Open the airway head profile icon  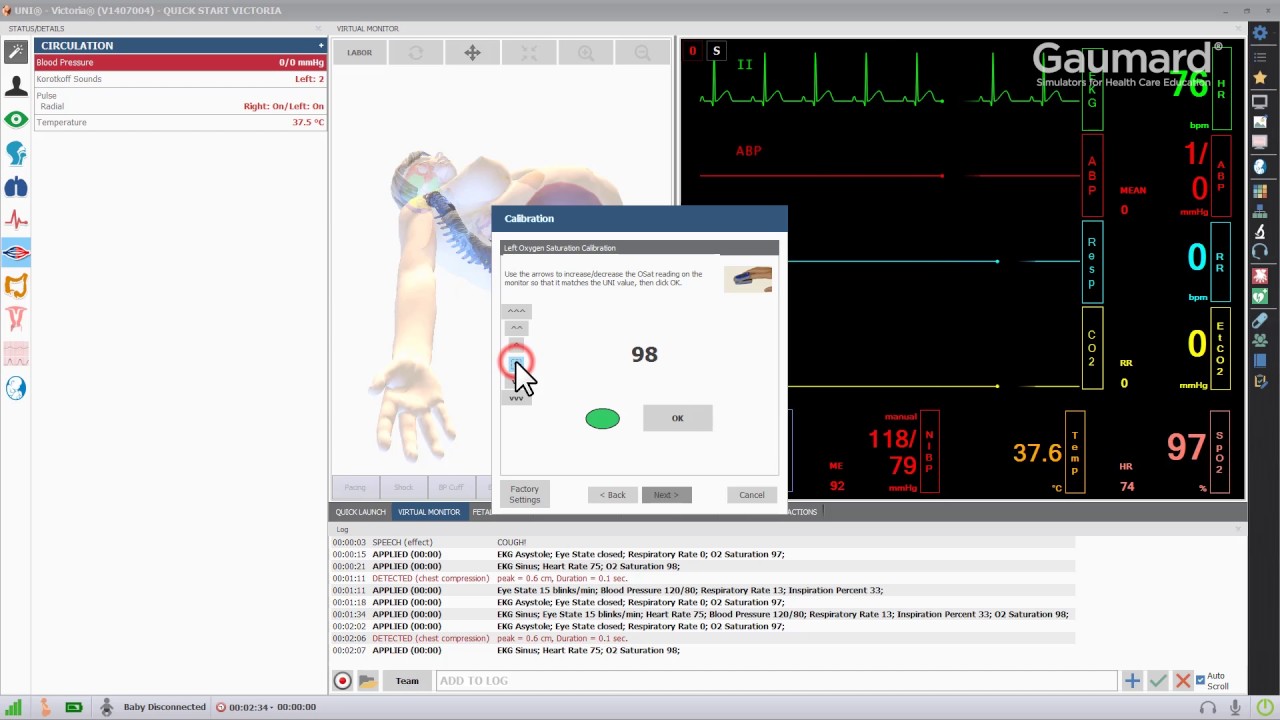click(16, 153)
